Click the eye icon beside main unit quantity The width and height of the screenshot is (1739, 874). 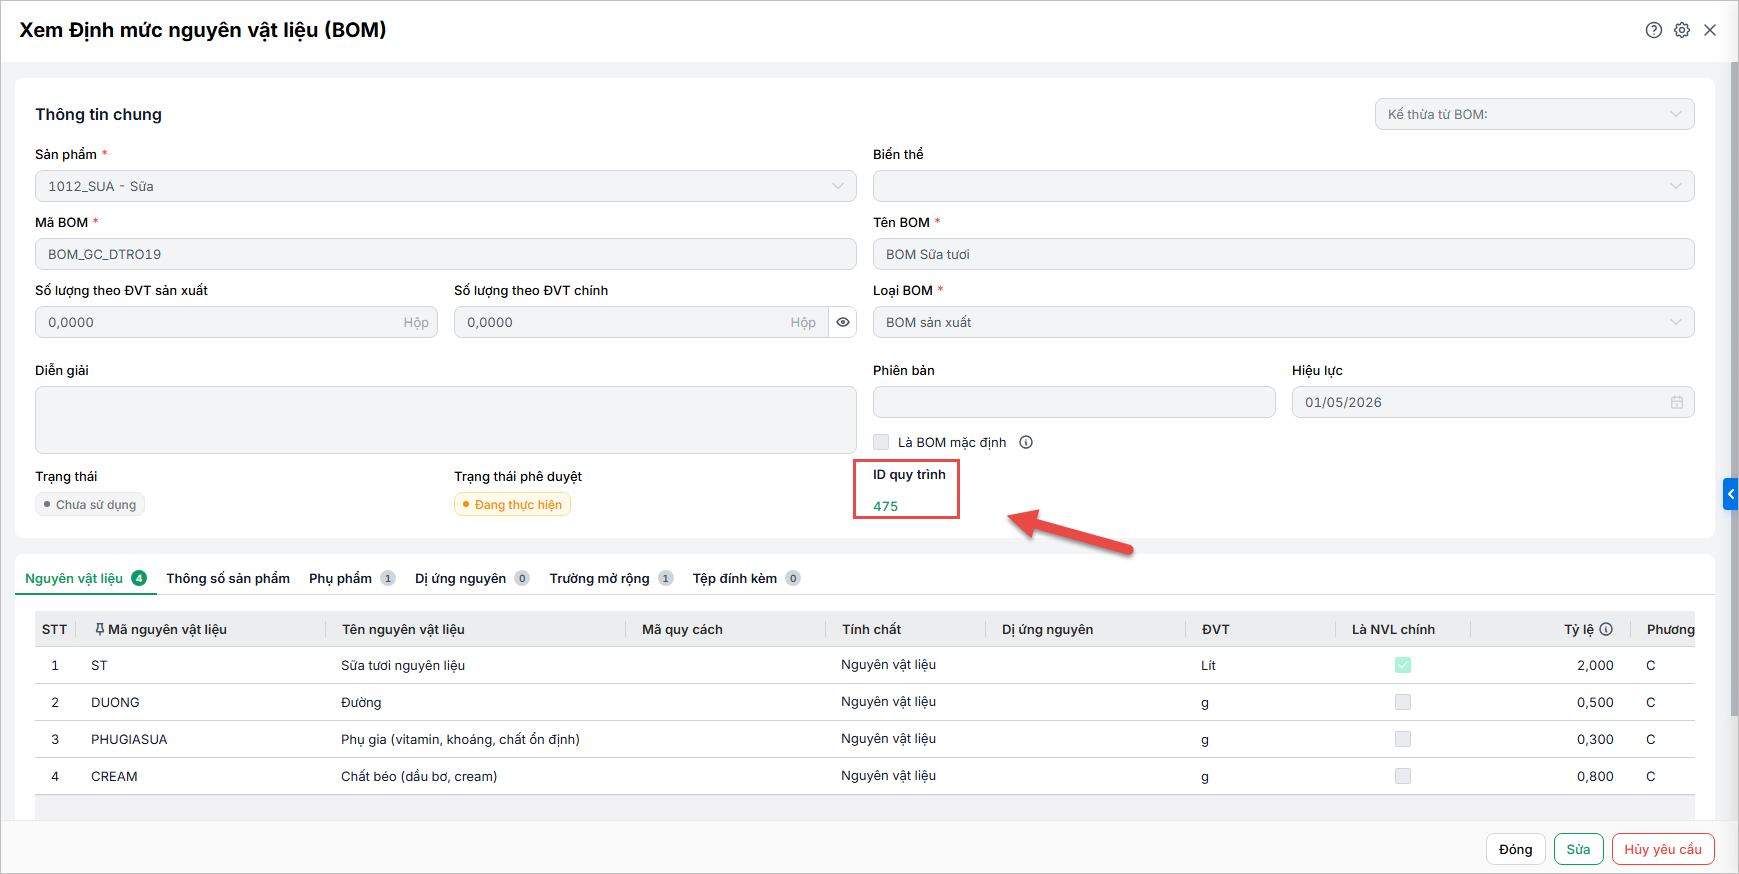(843, 322)
